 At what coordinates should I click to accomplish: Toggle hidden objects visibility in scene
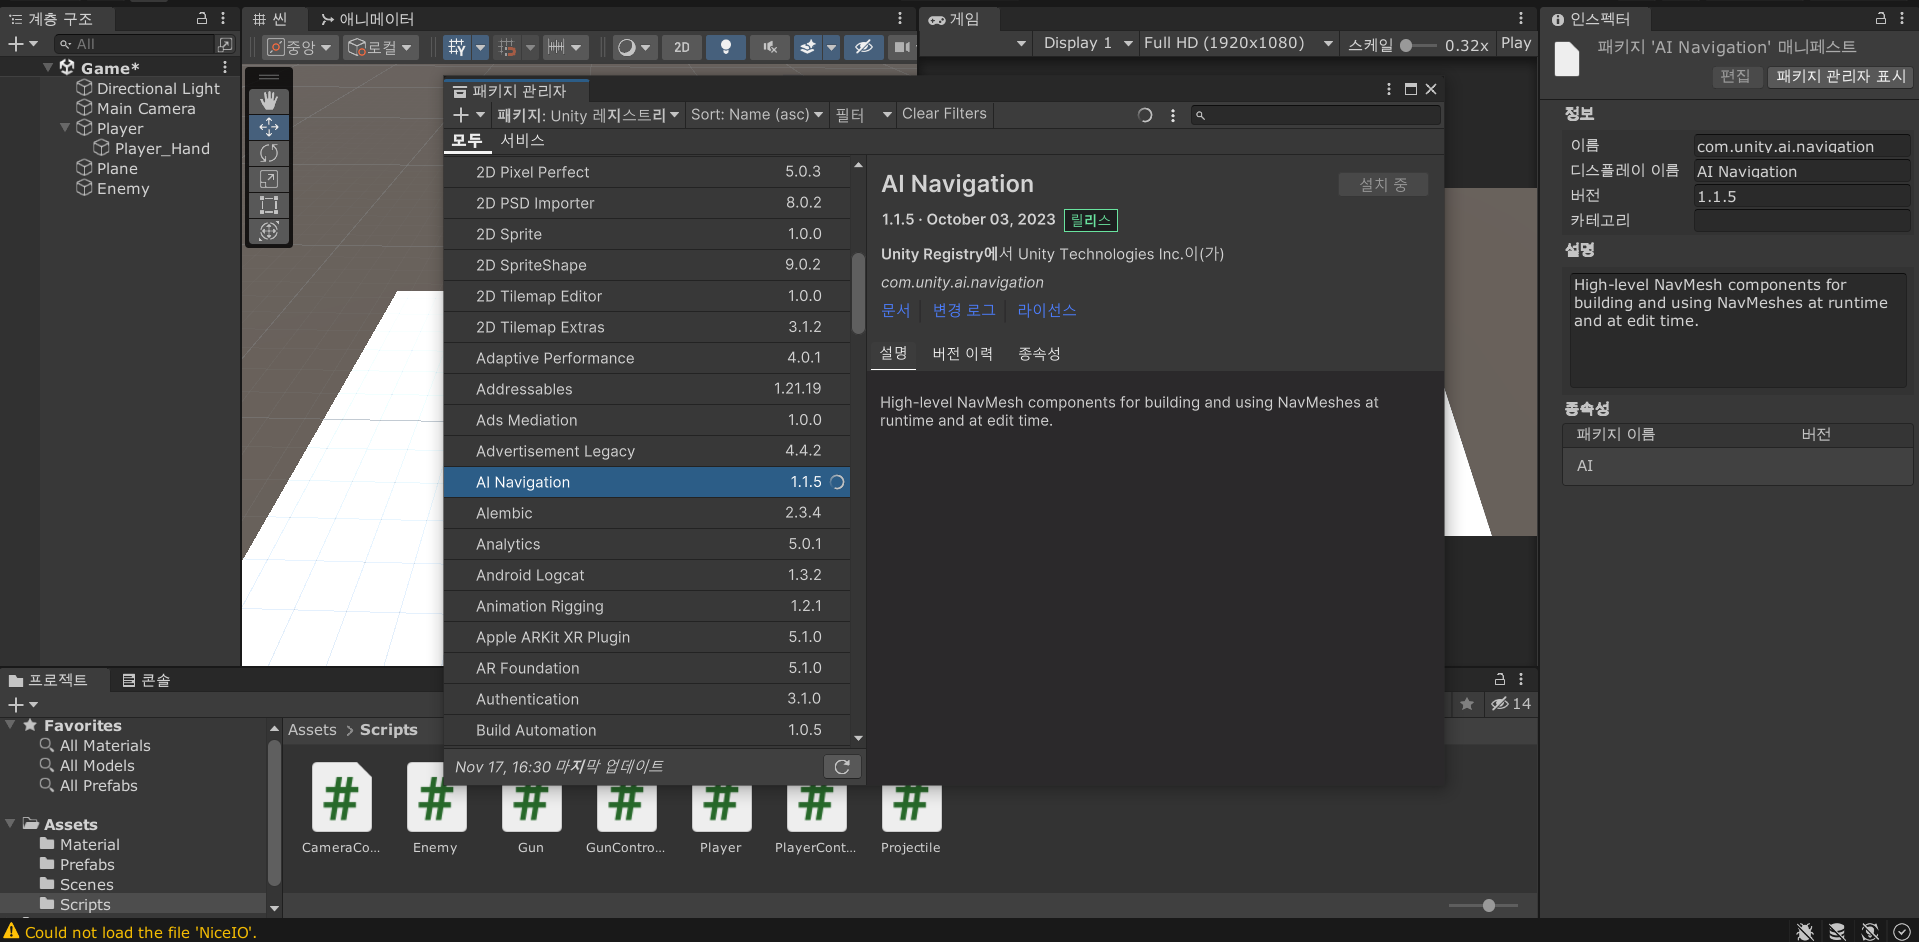coord(864,47)
